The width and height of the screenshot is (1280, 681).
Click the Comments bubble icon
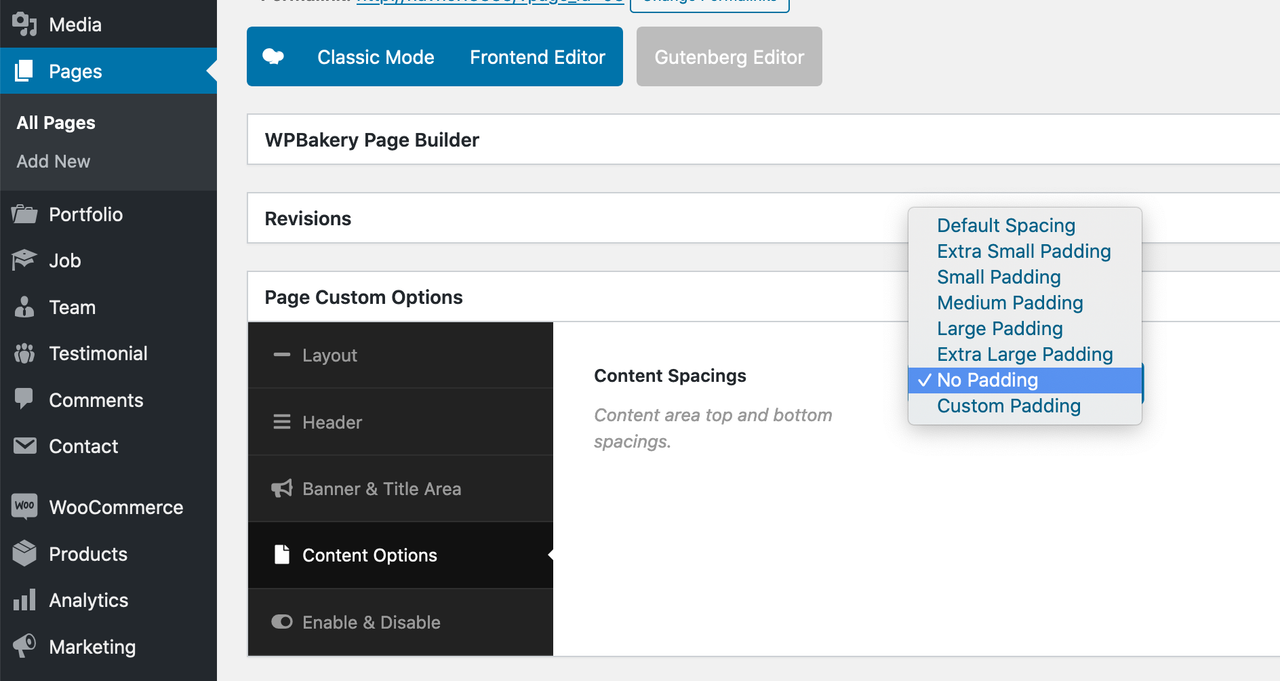click(24, 399)
